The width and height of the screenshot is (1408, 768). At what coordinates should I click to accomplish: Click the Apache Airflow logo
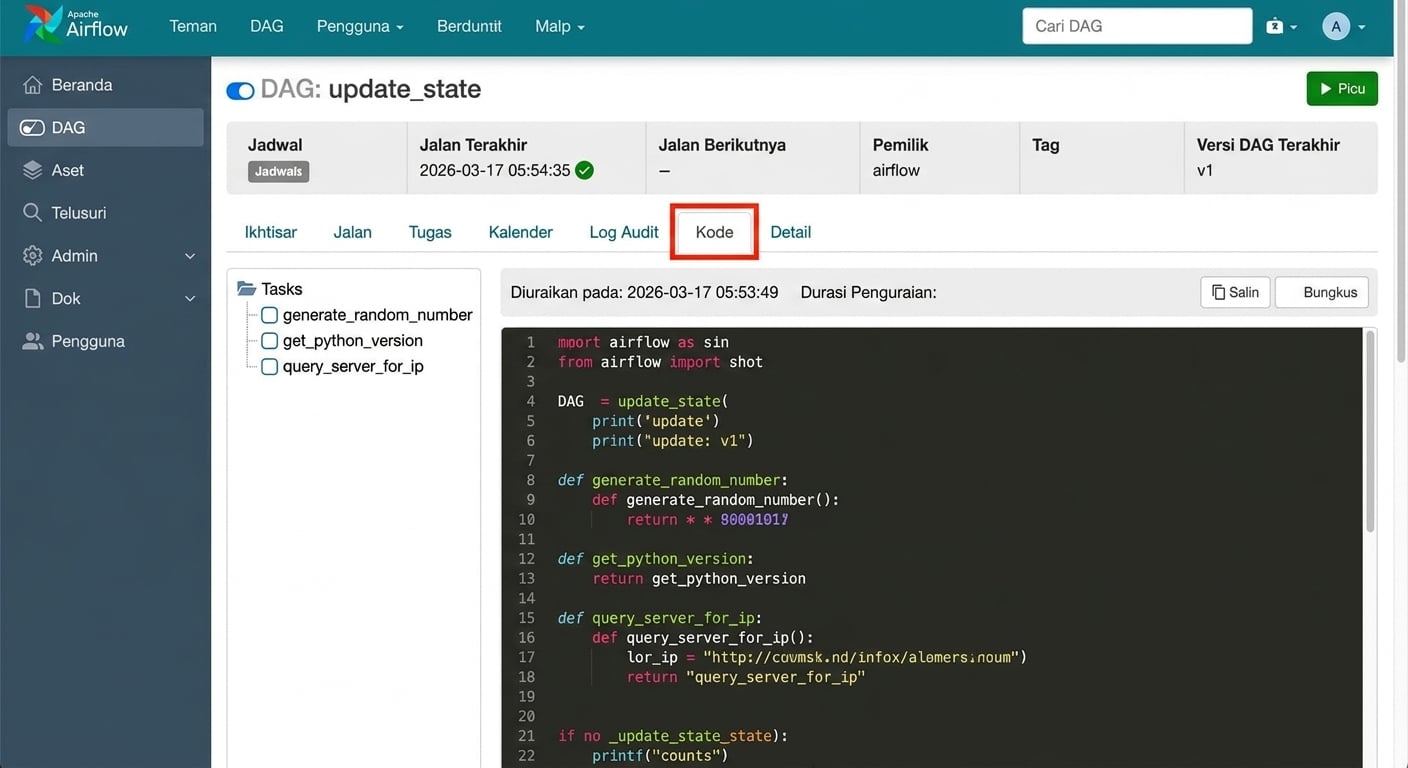click(x=77, y=25)
